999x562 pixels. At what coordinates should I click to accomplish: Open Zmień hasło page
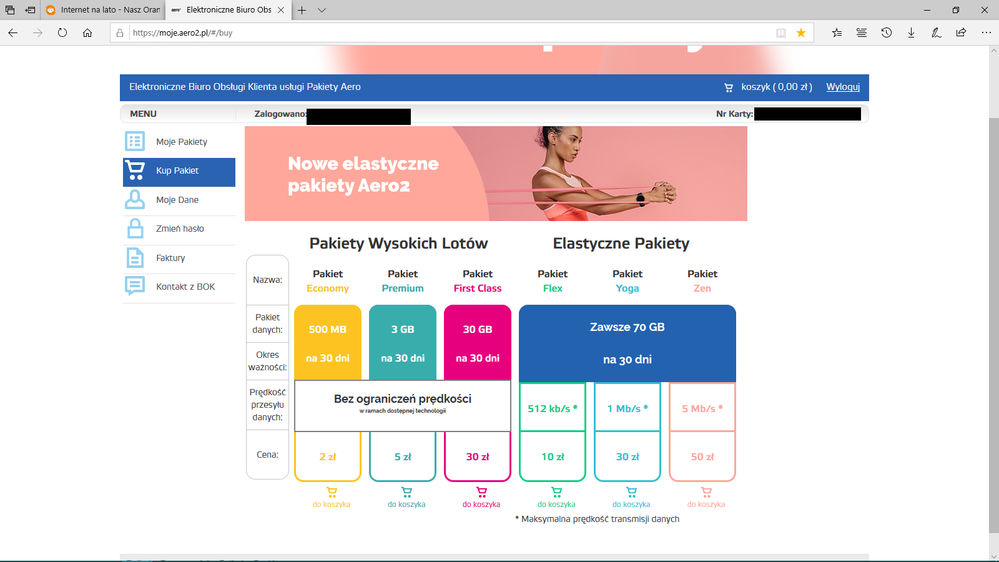(179, 229)
